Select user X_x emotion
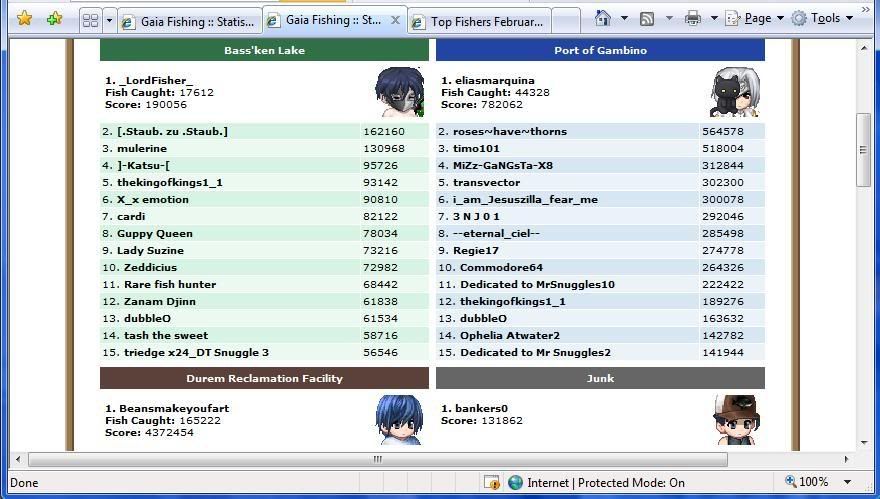880x499 pixels. point(153,199)
